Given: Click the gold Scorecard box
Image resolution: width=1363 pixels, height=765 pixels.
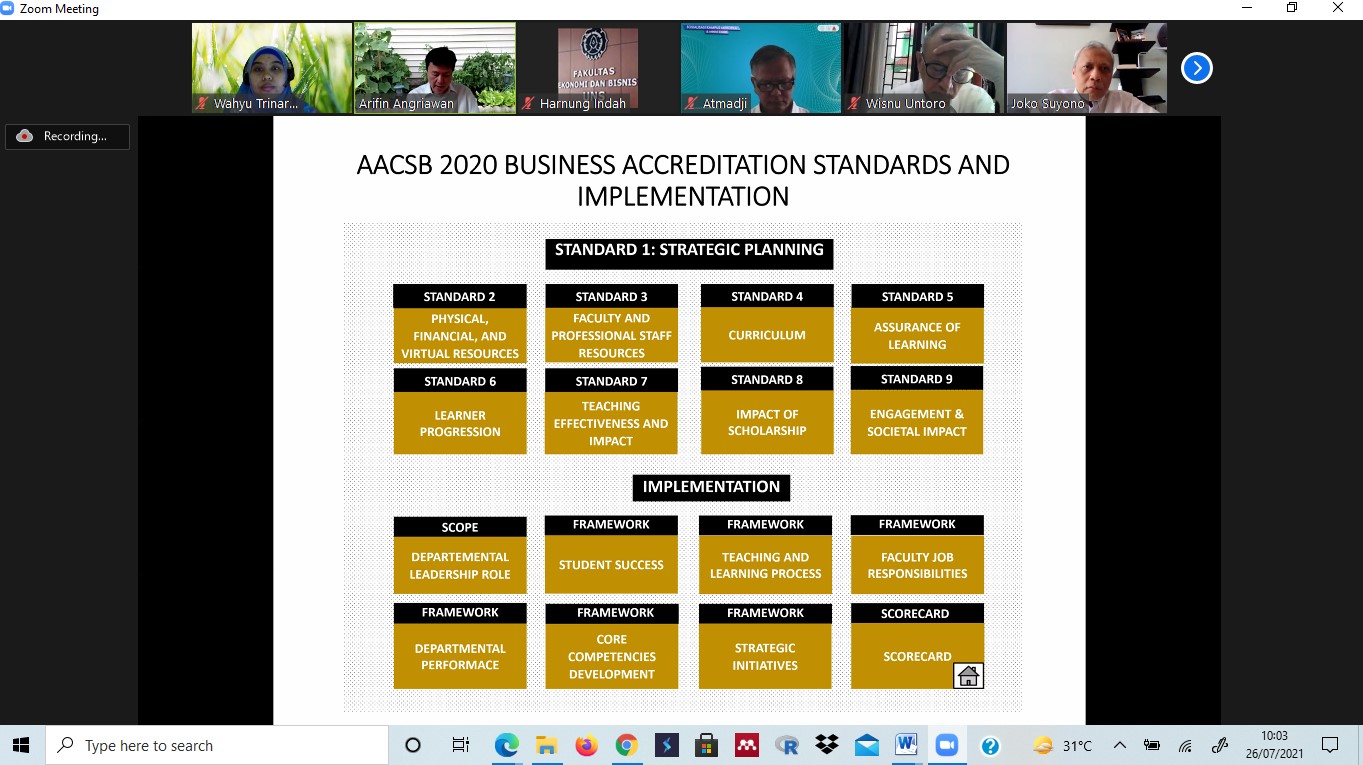Looking at the screenshot, I should [x=917, y=656].
